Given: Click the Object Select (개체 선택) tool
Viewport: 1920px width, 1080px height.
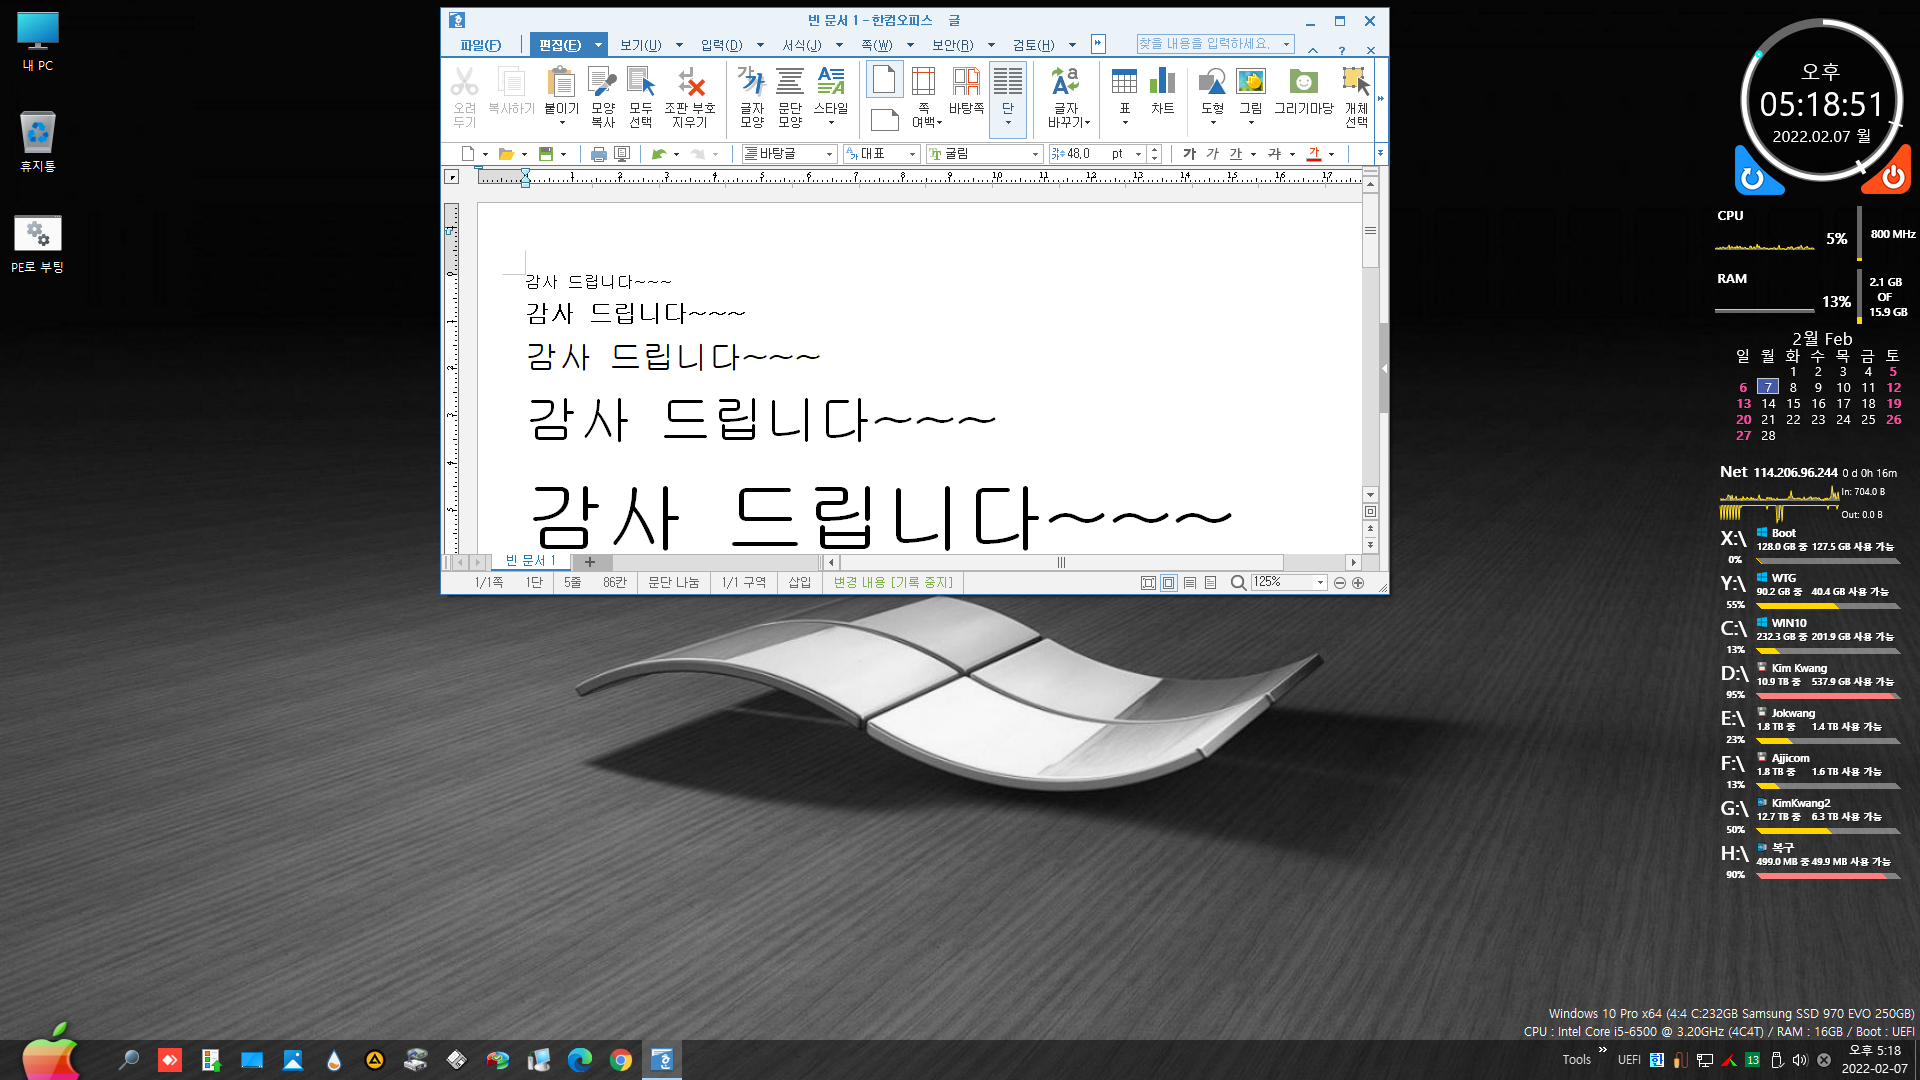Looking at the screenshot, I should pos(1356,97).
